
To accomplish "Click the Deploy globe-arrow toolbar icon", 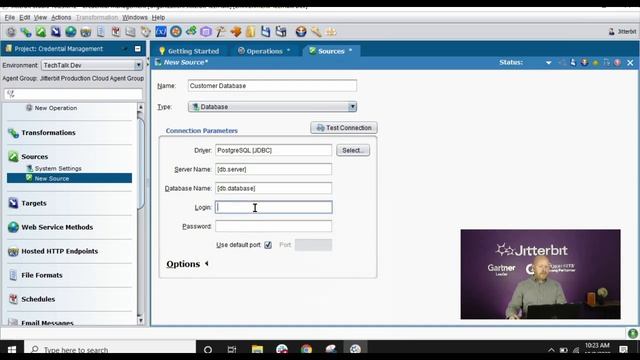I will pyautogui.click(x=301, y=31).
